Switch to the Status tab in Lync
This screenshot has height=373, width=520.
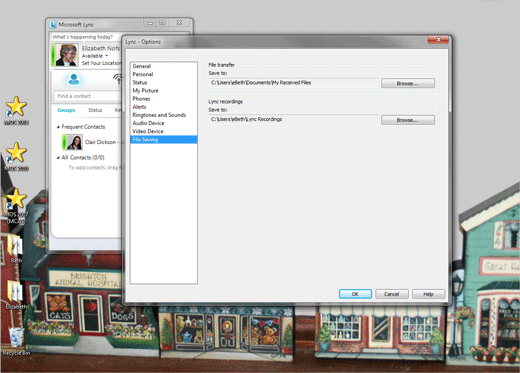(x=95, y=110)
